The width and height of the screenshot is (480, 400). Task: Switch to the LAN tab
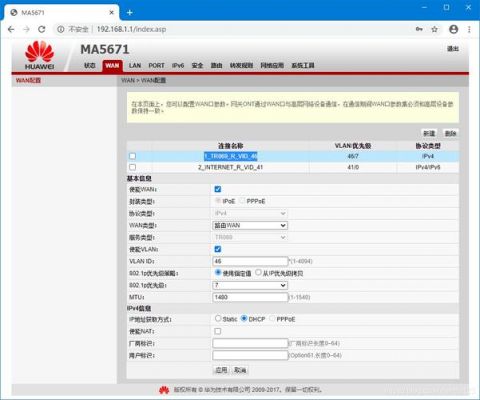click(135, 65)
